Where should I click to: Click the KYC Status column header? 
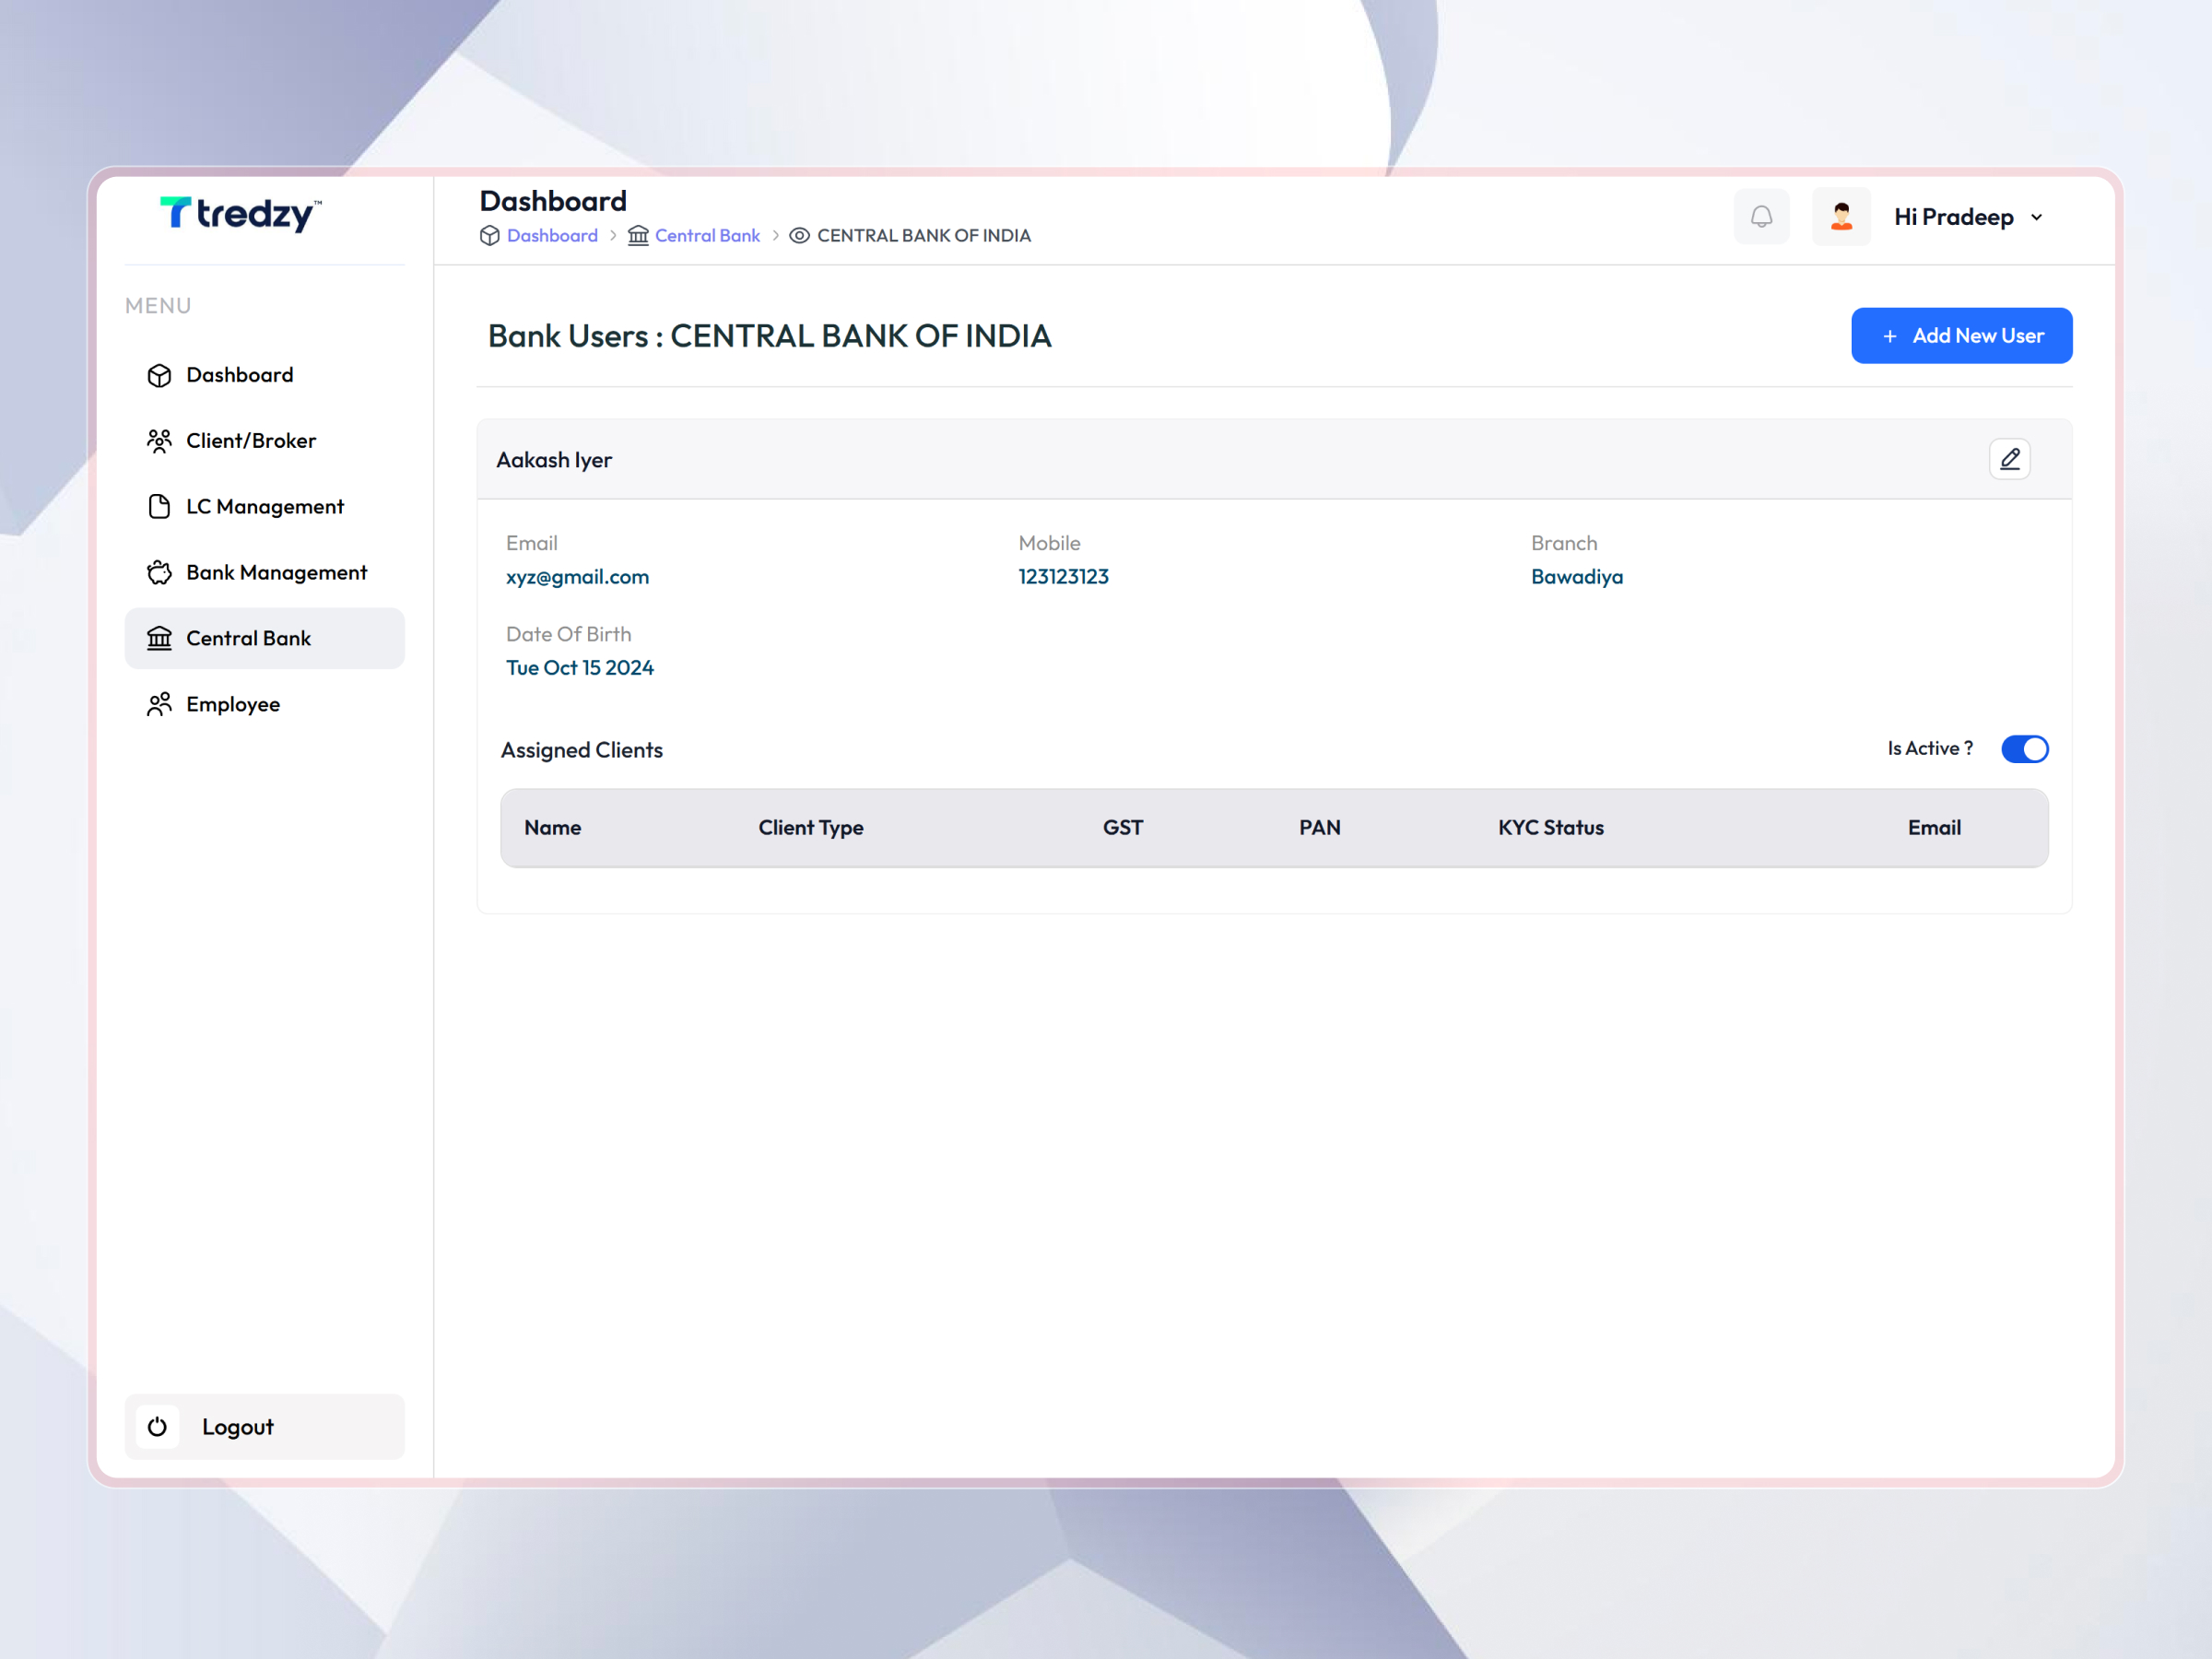pyautogui.click(x=1551, y=827)
